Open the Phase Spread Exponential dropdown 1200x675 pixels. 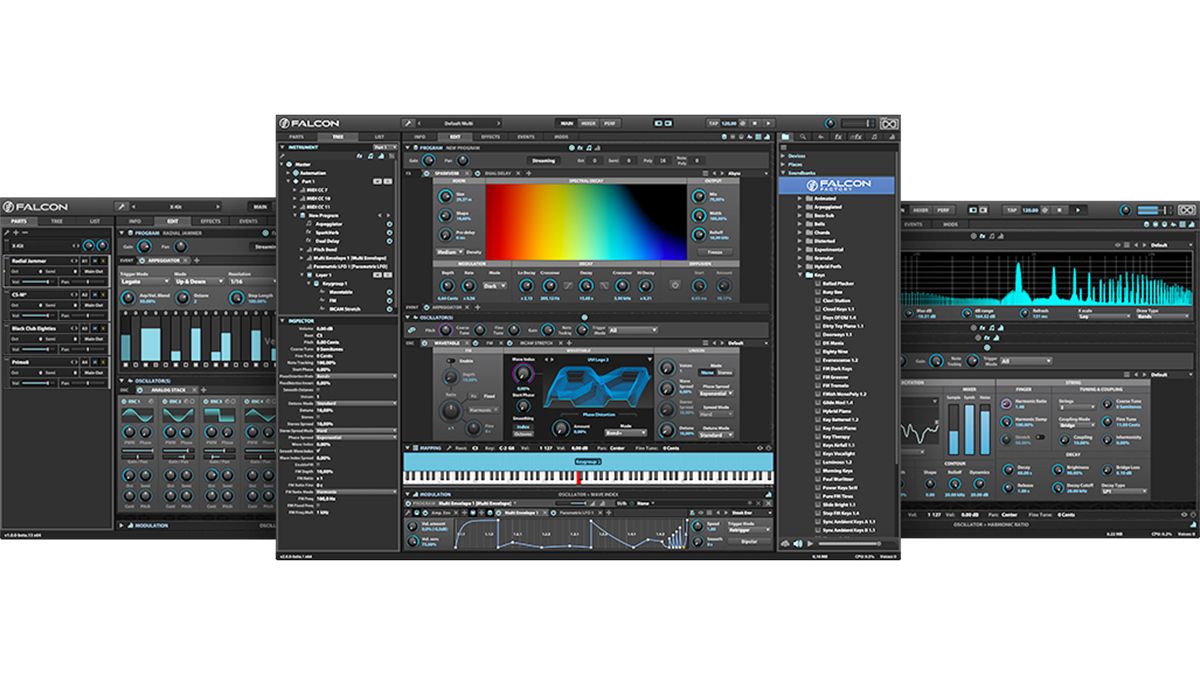(714, 394)
